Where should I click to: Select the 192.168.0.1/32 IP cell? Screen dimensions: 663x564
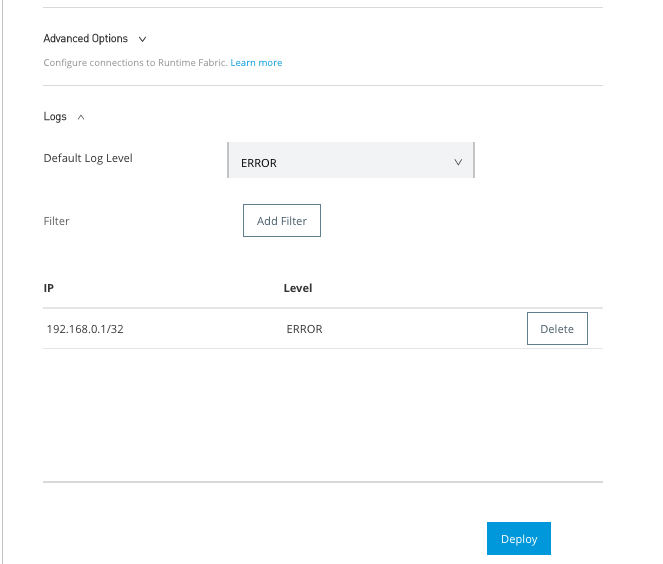point(85,329)
